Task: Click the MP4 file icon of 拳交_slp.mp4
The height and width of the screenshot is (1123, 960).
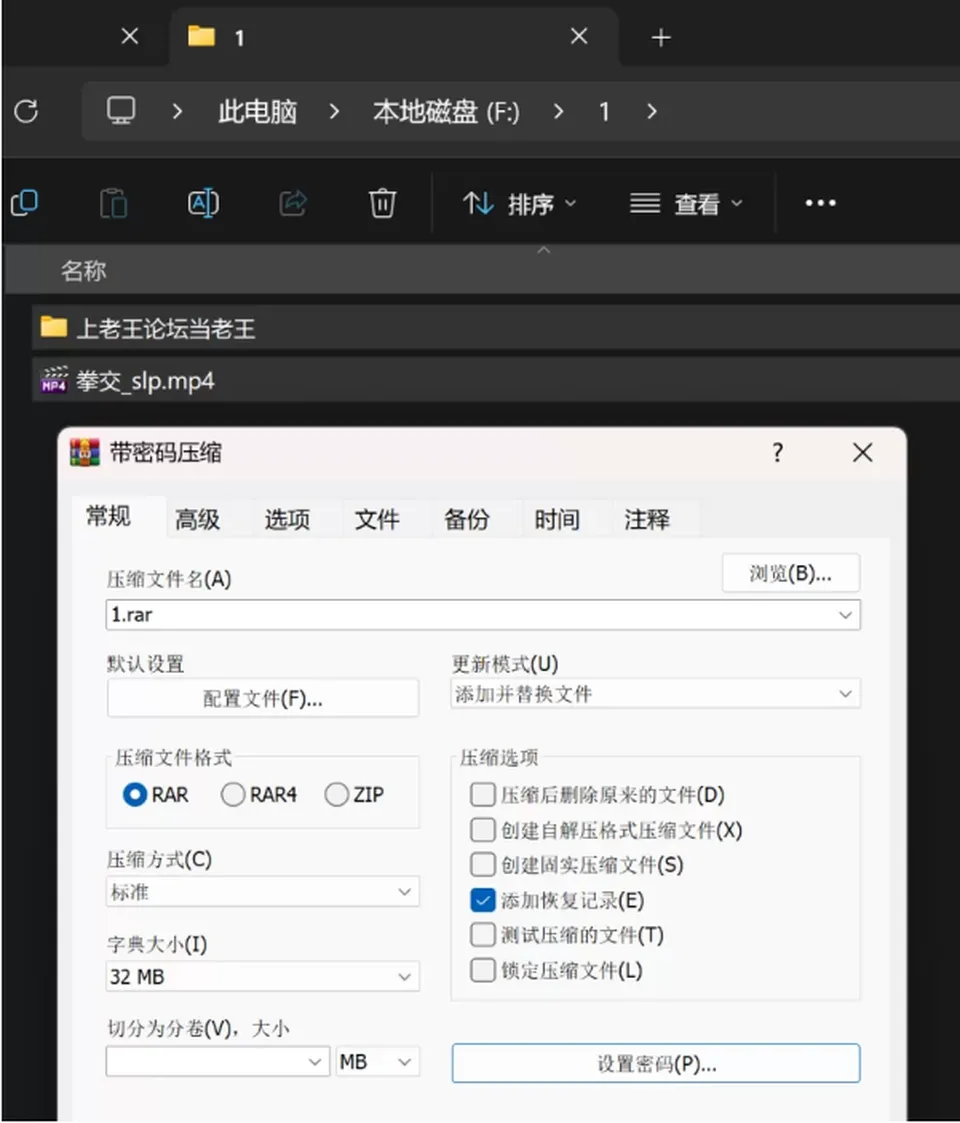Action: pos(54,380)
